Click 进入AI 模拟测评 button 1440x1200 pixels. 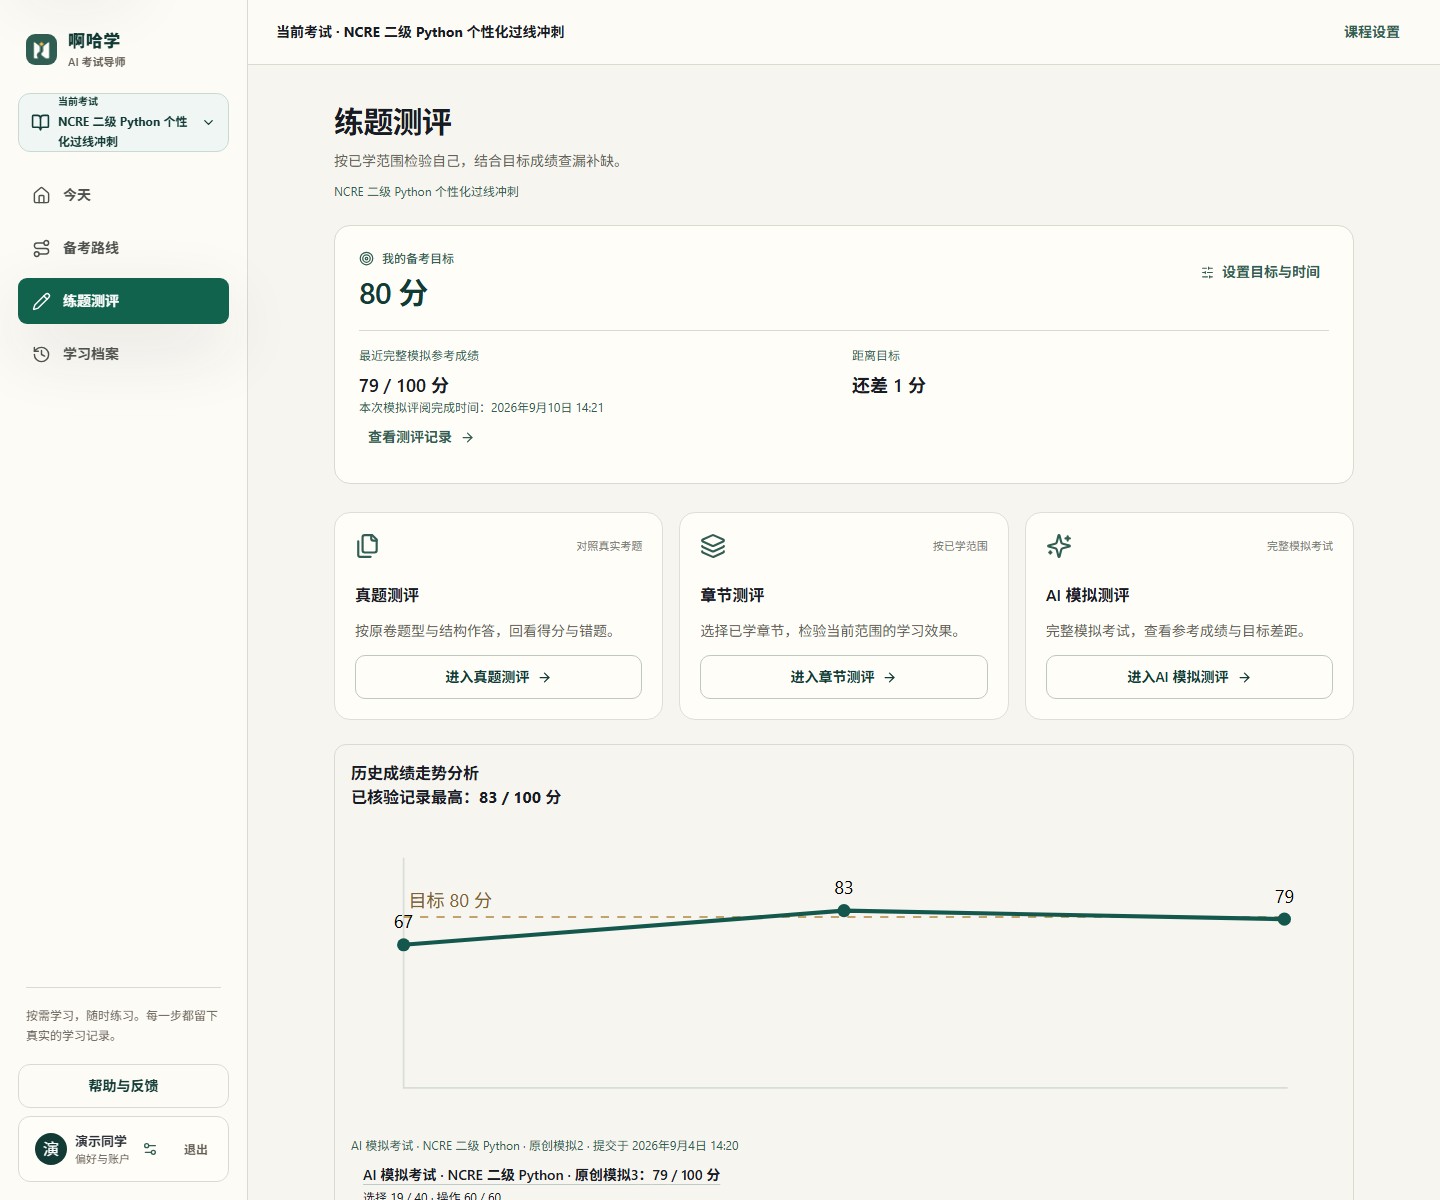pos(1189,677)
